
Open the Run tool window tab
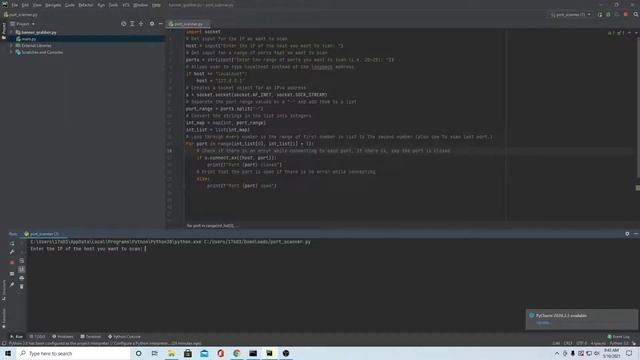click(x=17, y=337)
